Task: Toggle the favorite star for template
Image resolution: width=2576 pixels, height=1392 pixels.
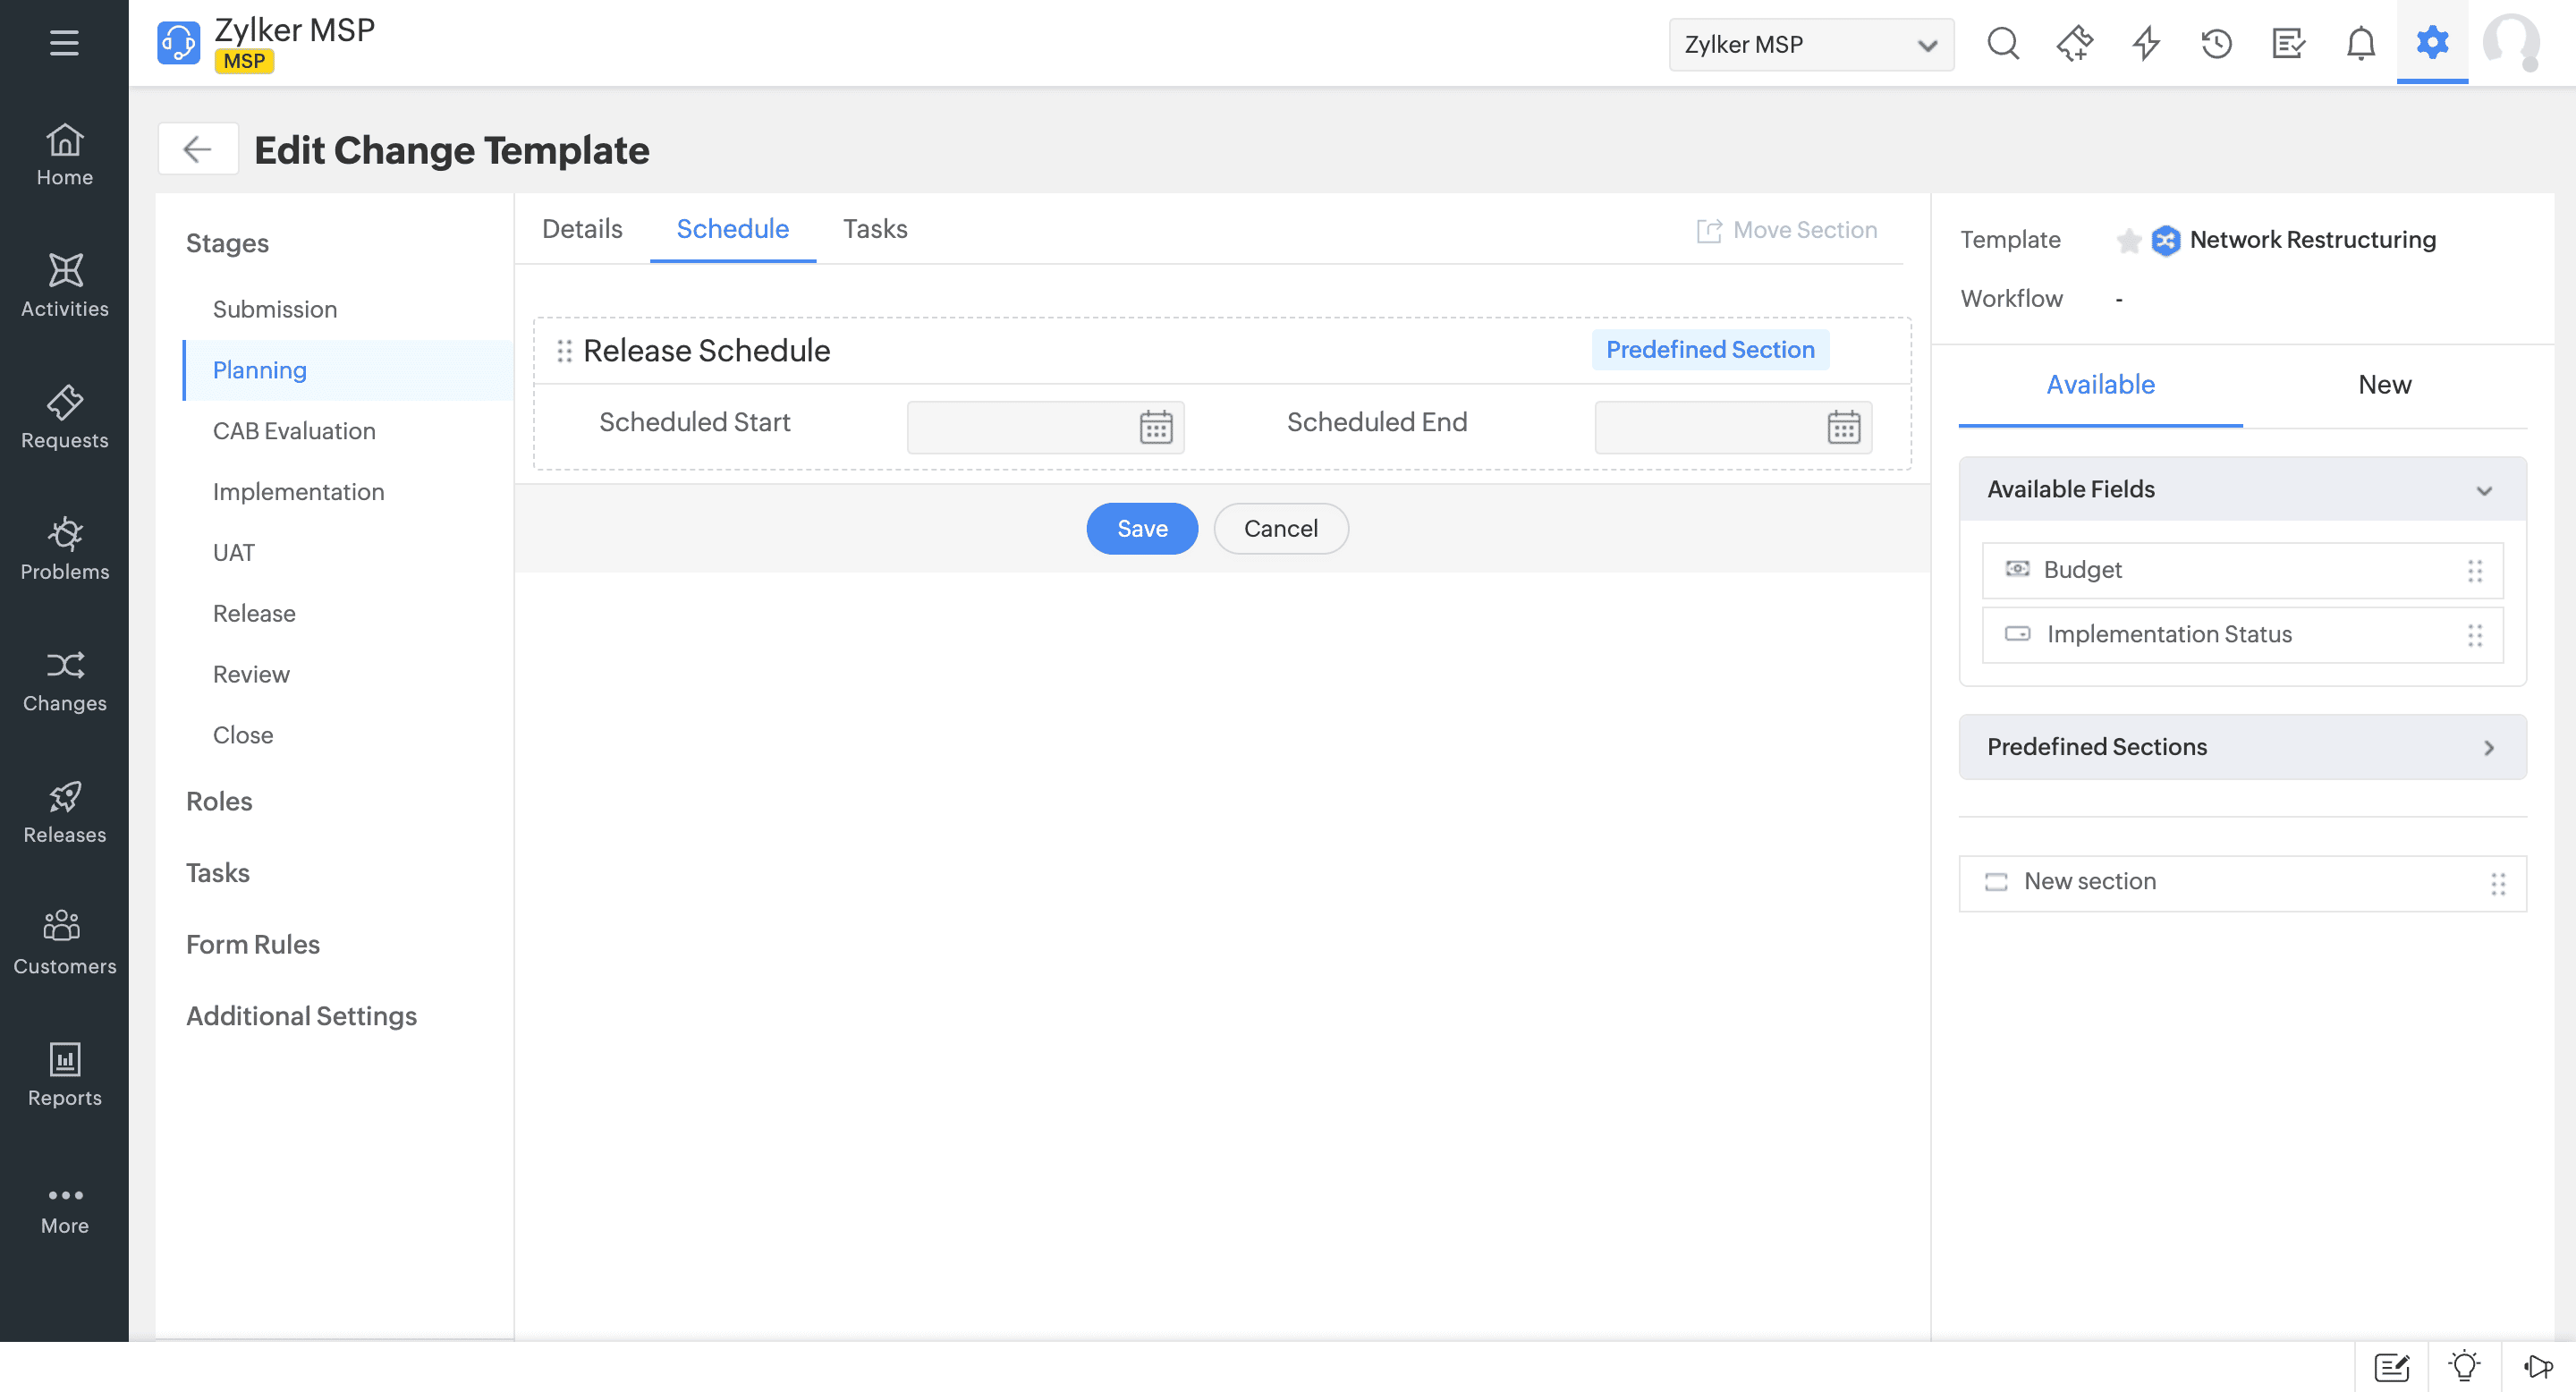Action: (x=2128, y=240)
